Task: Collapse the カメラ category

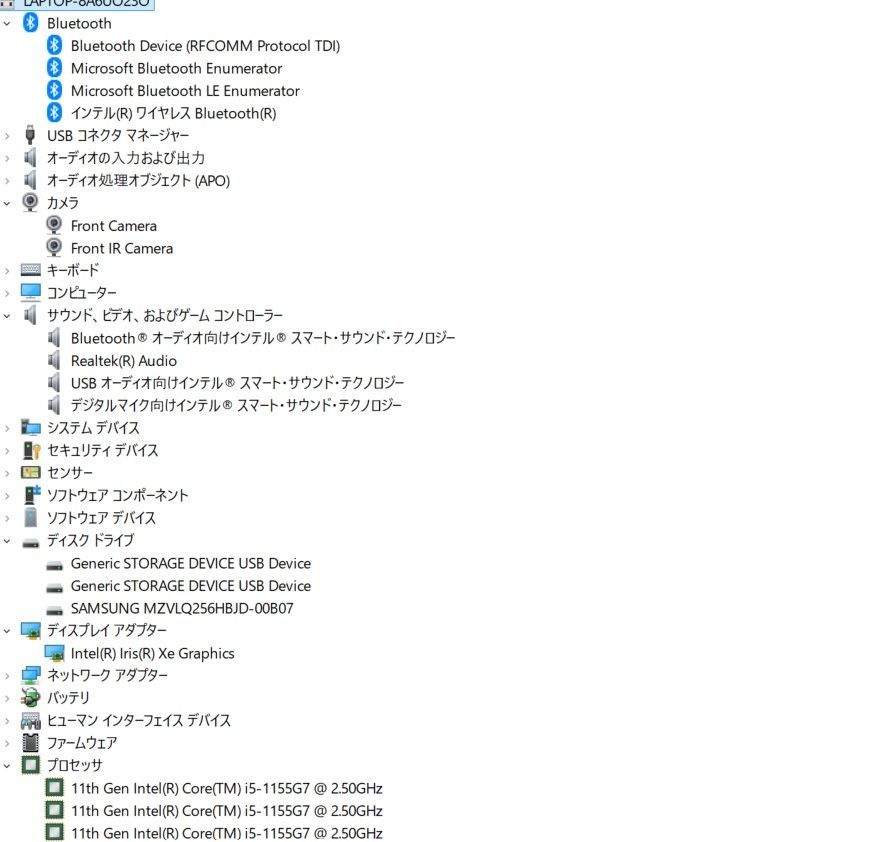Action: coord(7,203)
